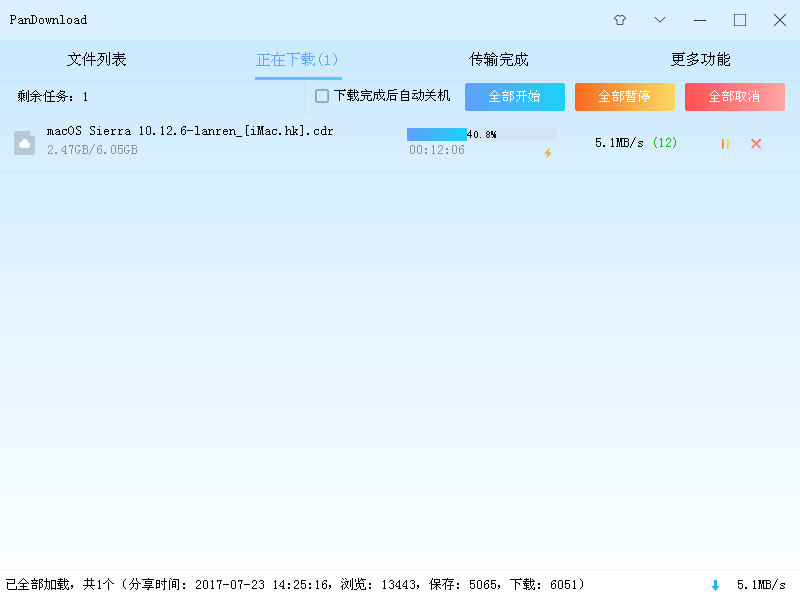This screenshot has width=800, height=600.
Task: Click the download progress bar at 40.8%
Action: pyautogui.click(x=482, y=134)
